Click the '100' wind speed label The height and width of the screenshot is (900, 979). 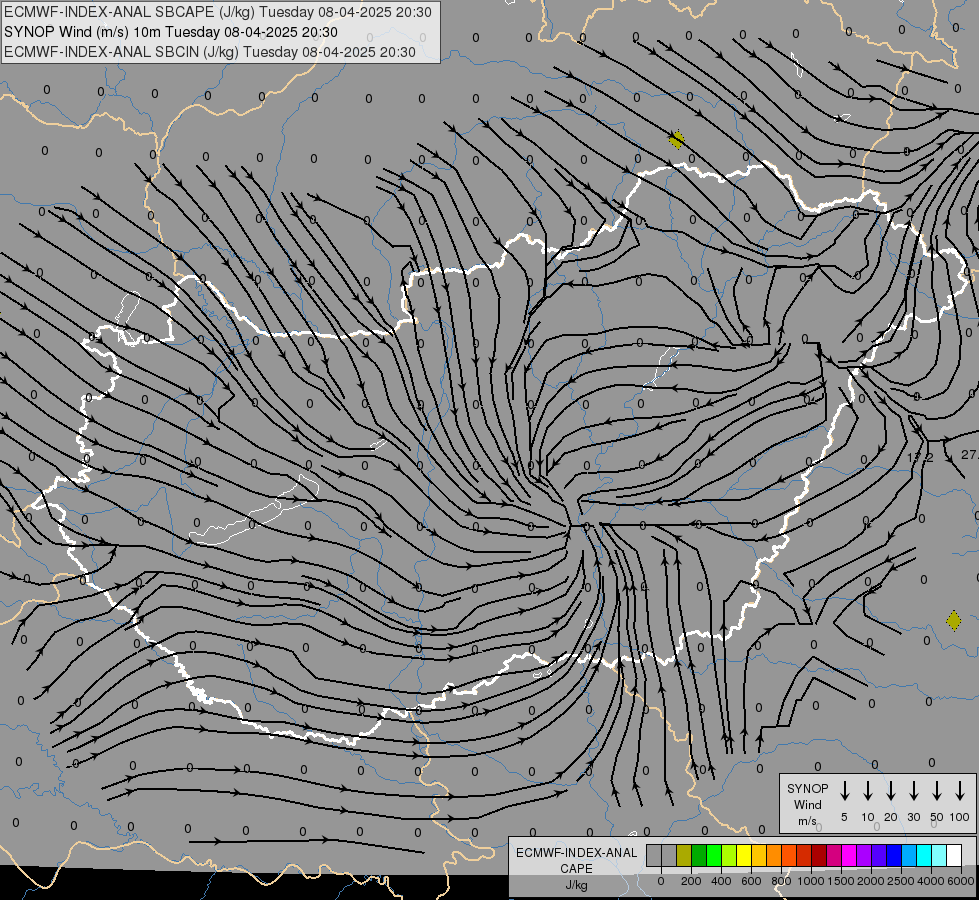click(x=960, y=817)
